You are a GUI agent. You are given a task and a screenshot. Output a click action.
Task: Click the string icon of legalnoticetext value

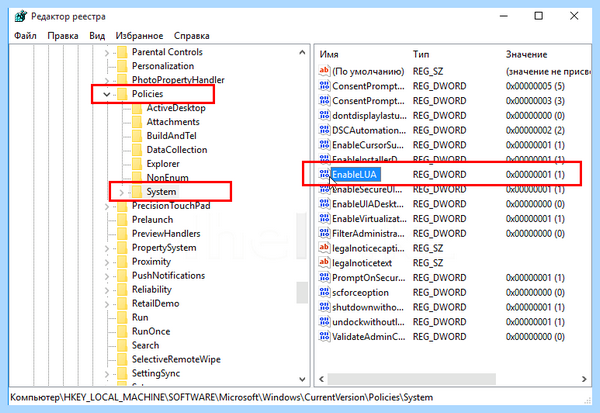(x=324, y=263)
